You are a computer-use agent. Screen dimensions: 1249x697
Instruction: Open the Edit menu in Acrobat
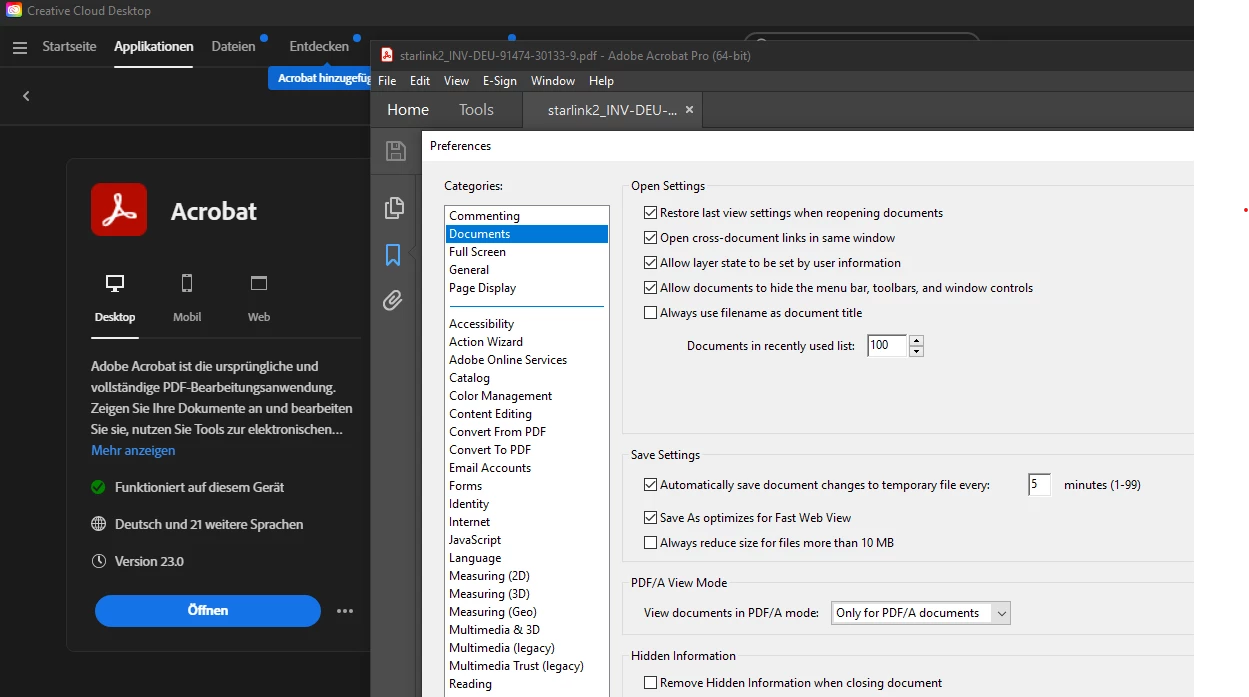(420, 81)
